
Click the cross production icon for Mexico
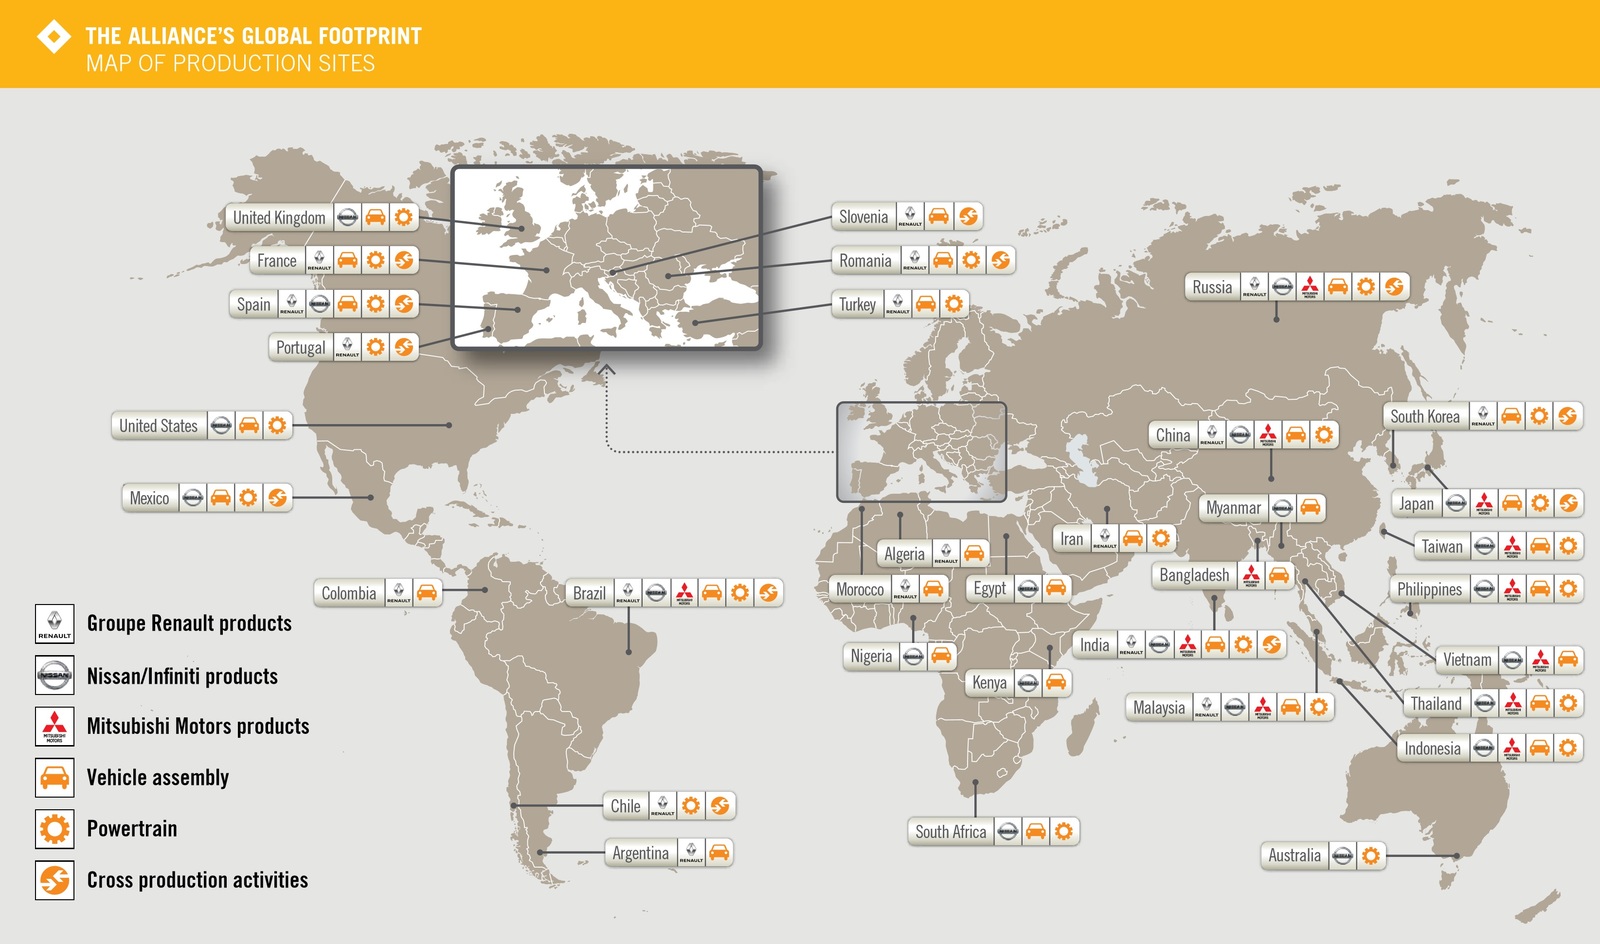click(277, 497)
